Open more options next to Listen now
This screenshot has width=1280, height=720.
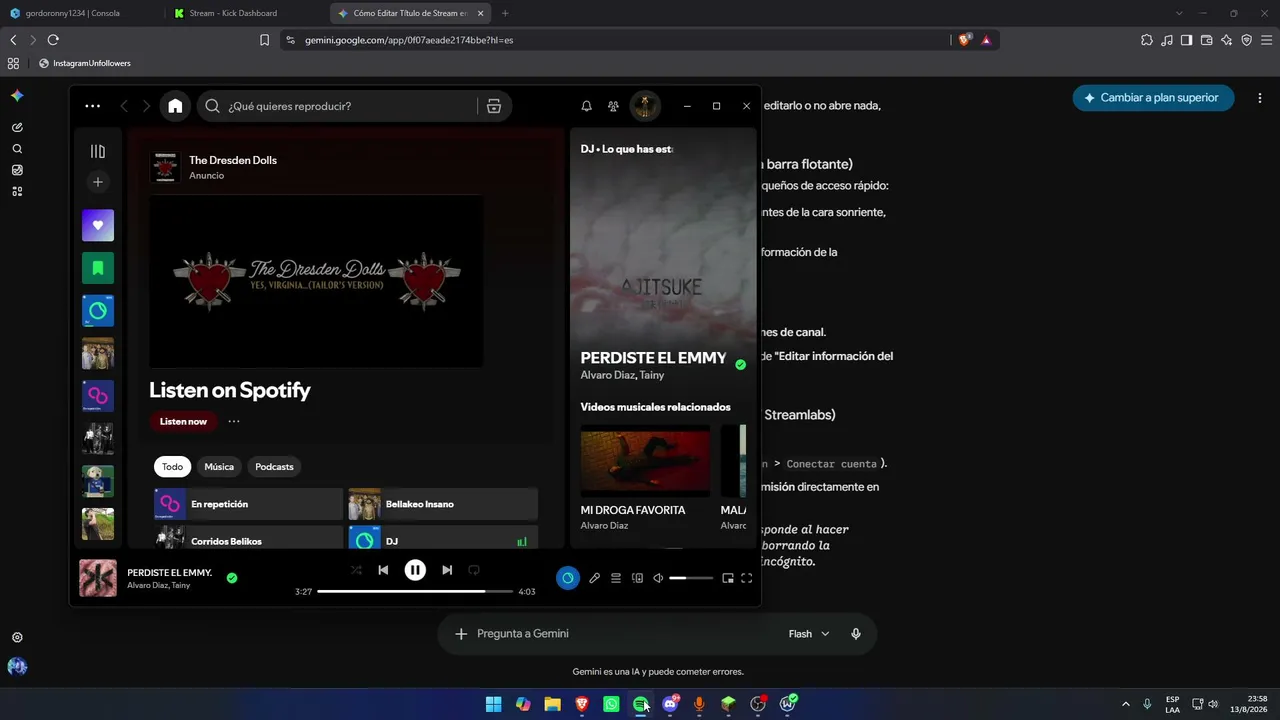coord(234,421)
